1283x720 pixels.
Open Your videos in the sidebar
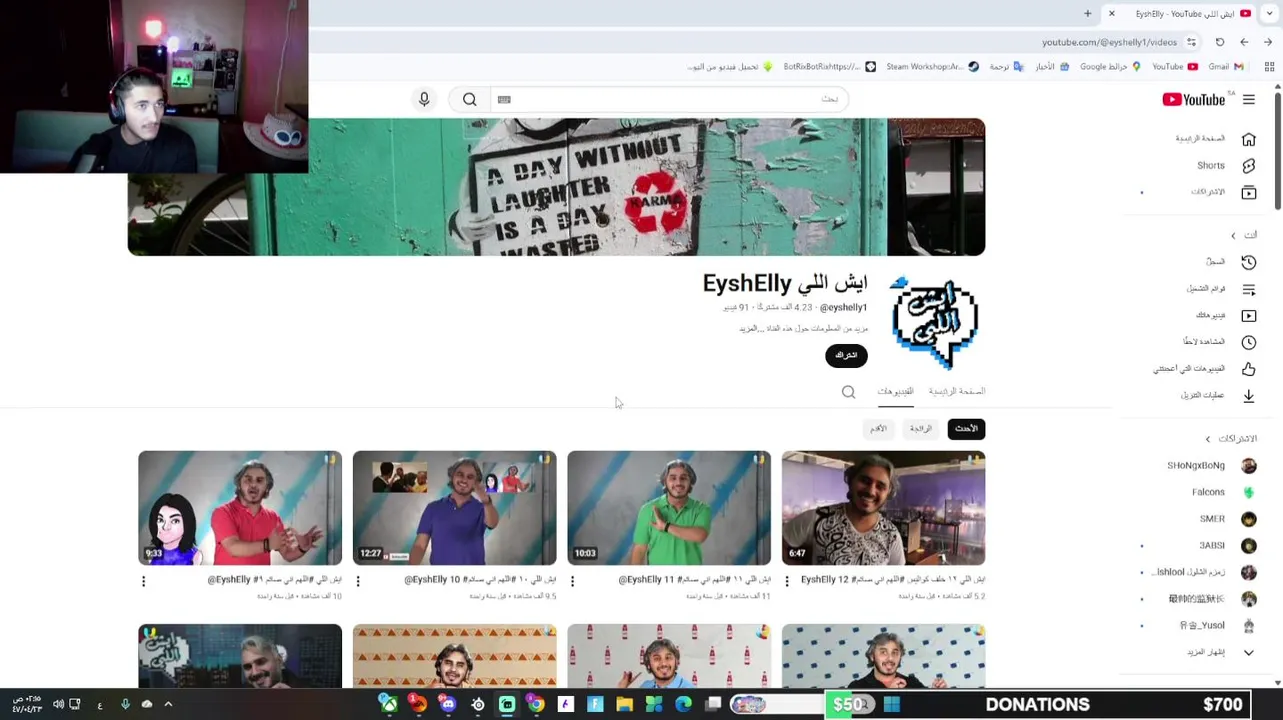(x=1224, y=315)
